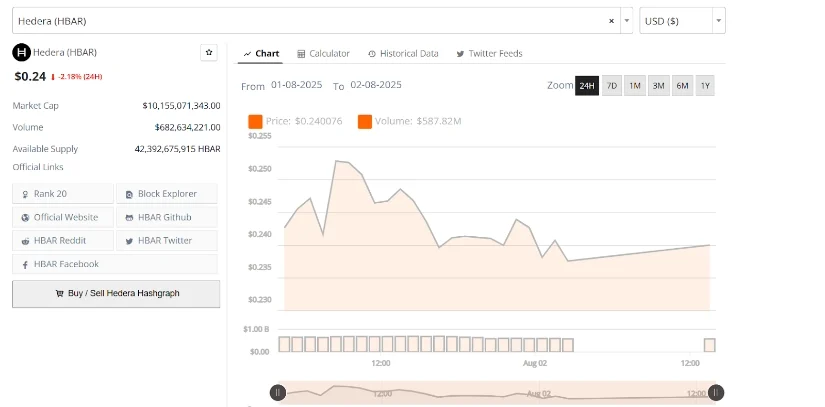Screen dimensions: 825x407
Task: Clear the Hedera (HBAR) selection with the x
Action: 611,21
